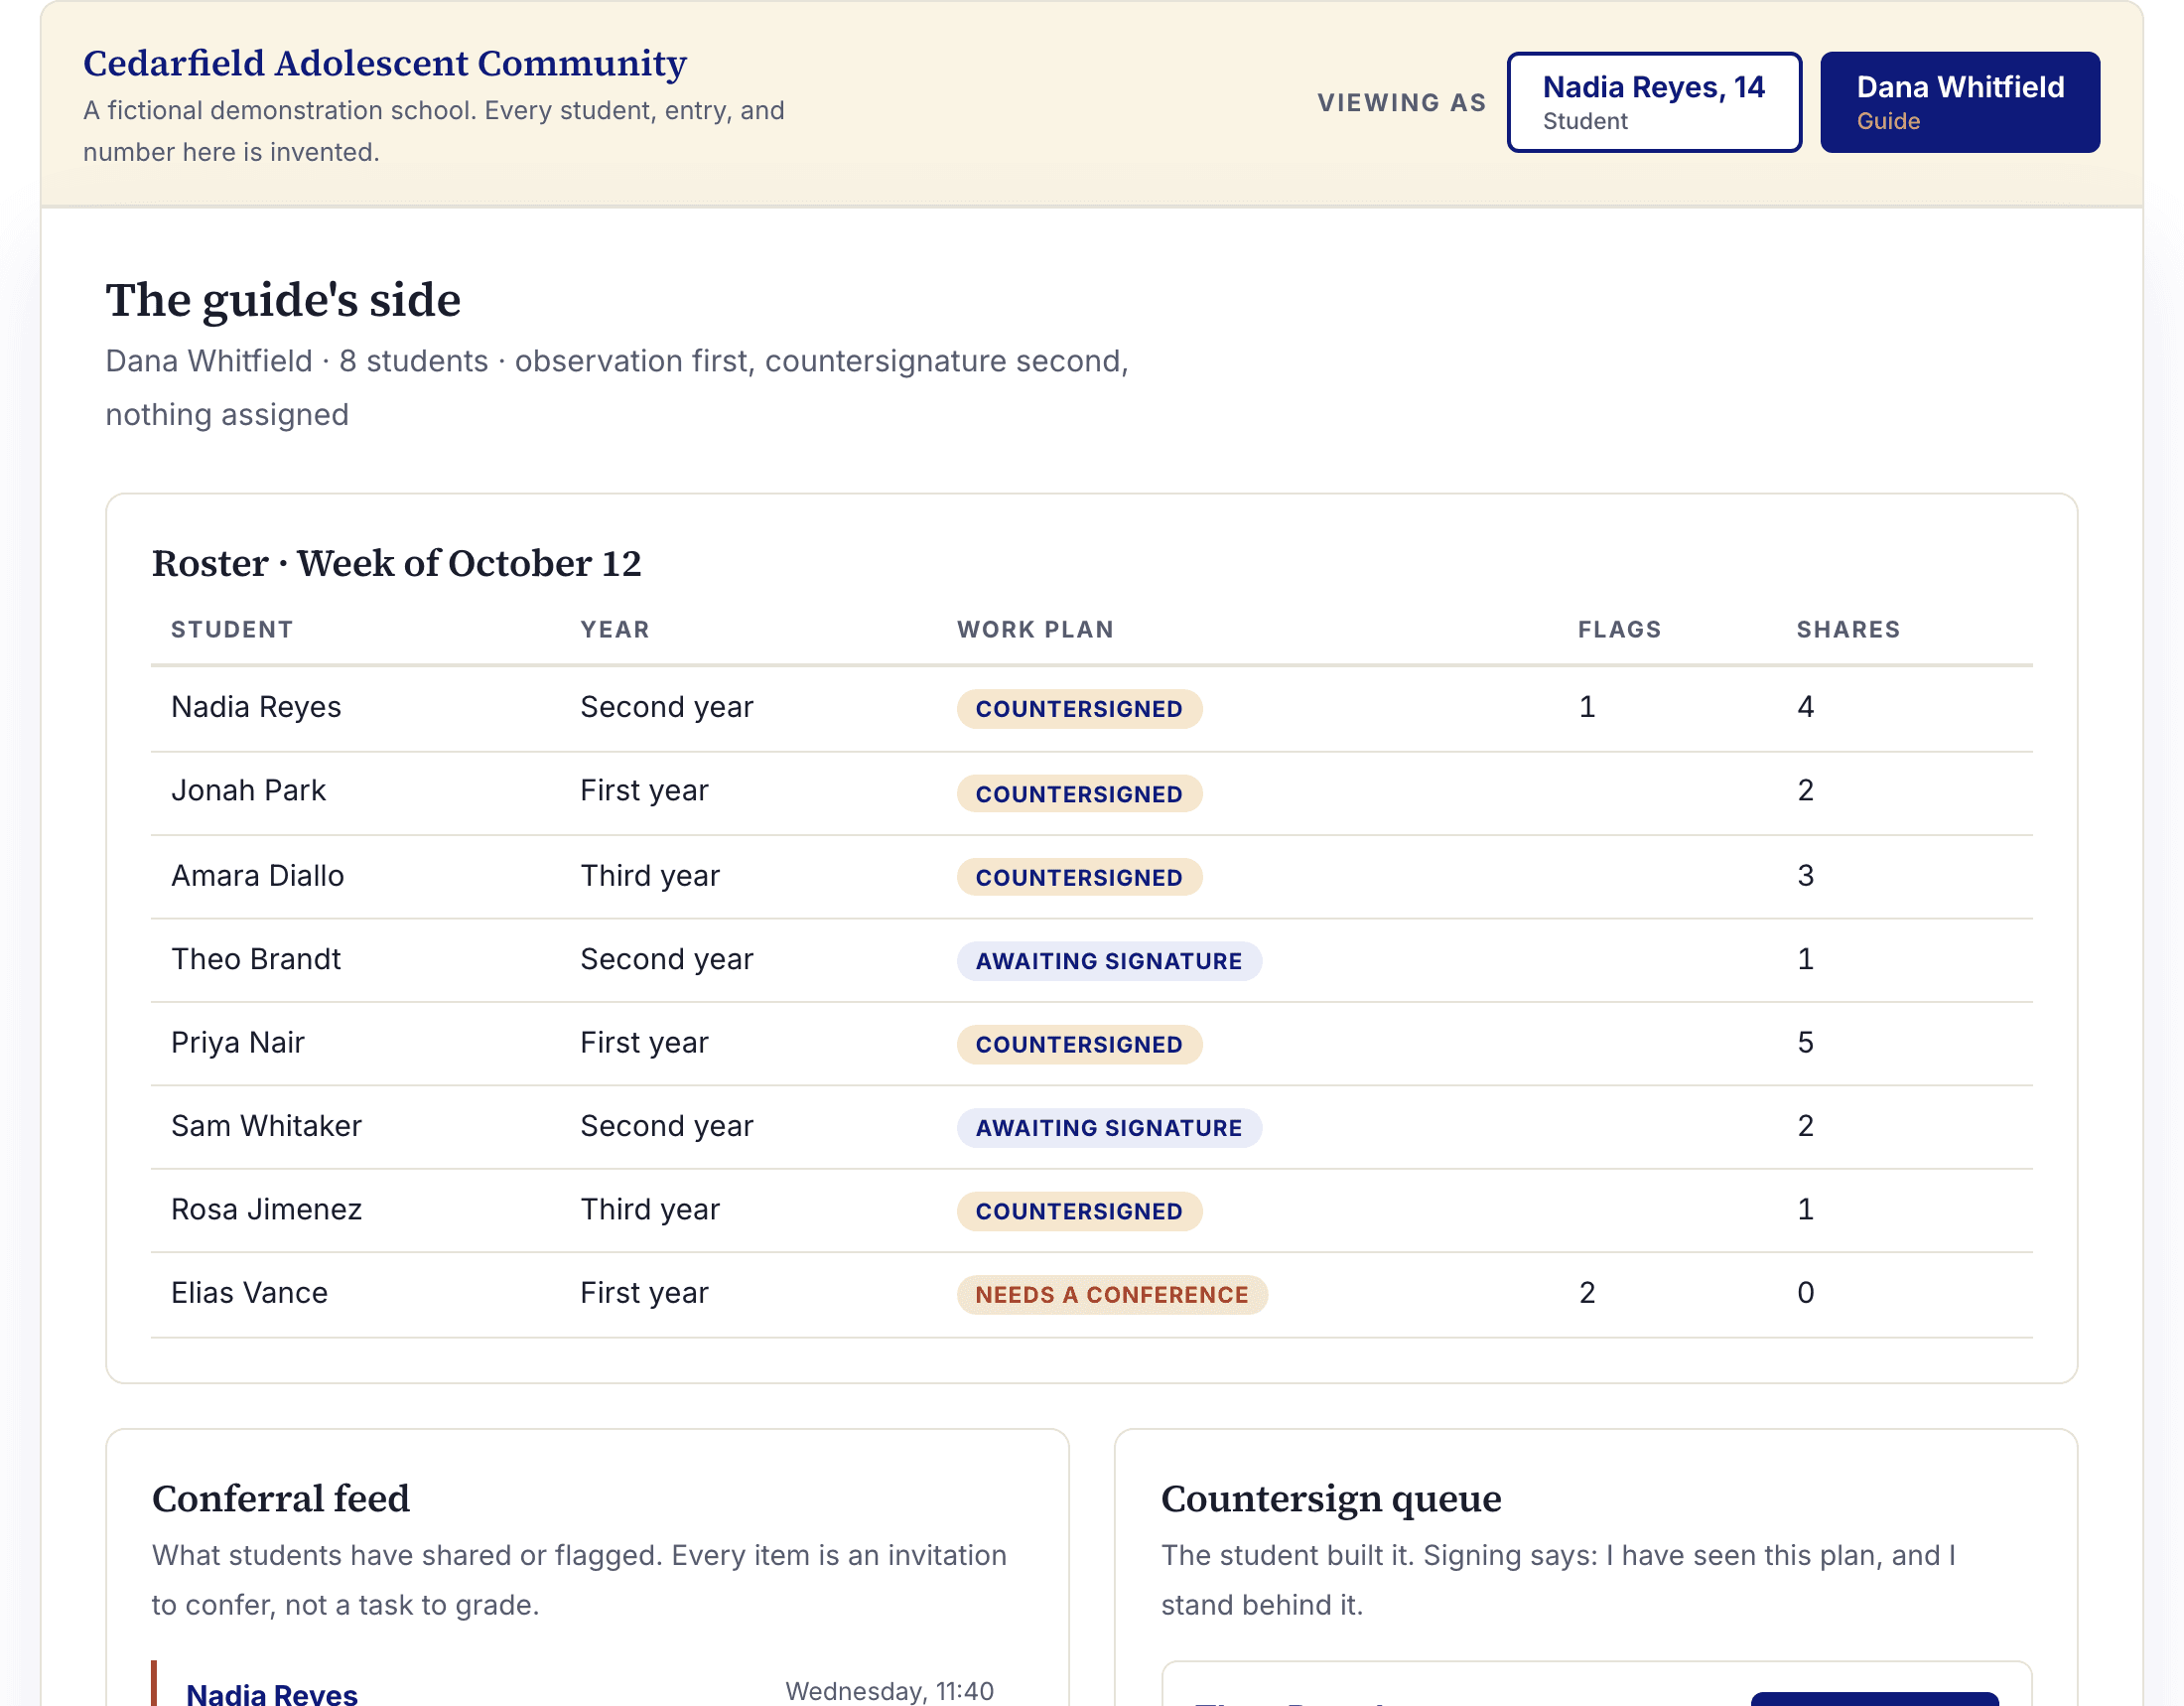Select Sam Whitaker in the roster
This screenshot has width=2184, height=1706.
[266, 1126]
